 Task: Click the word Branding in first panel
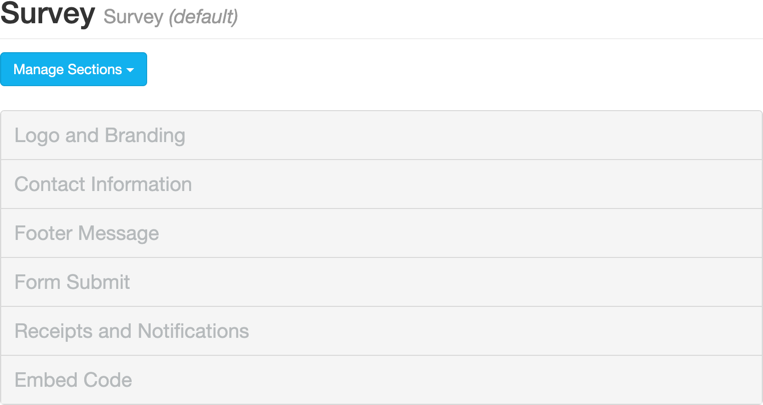point(145,136)
